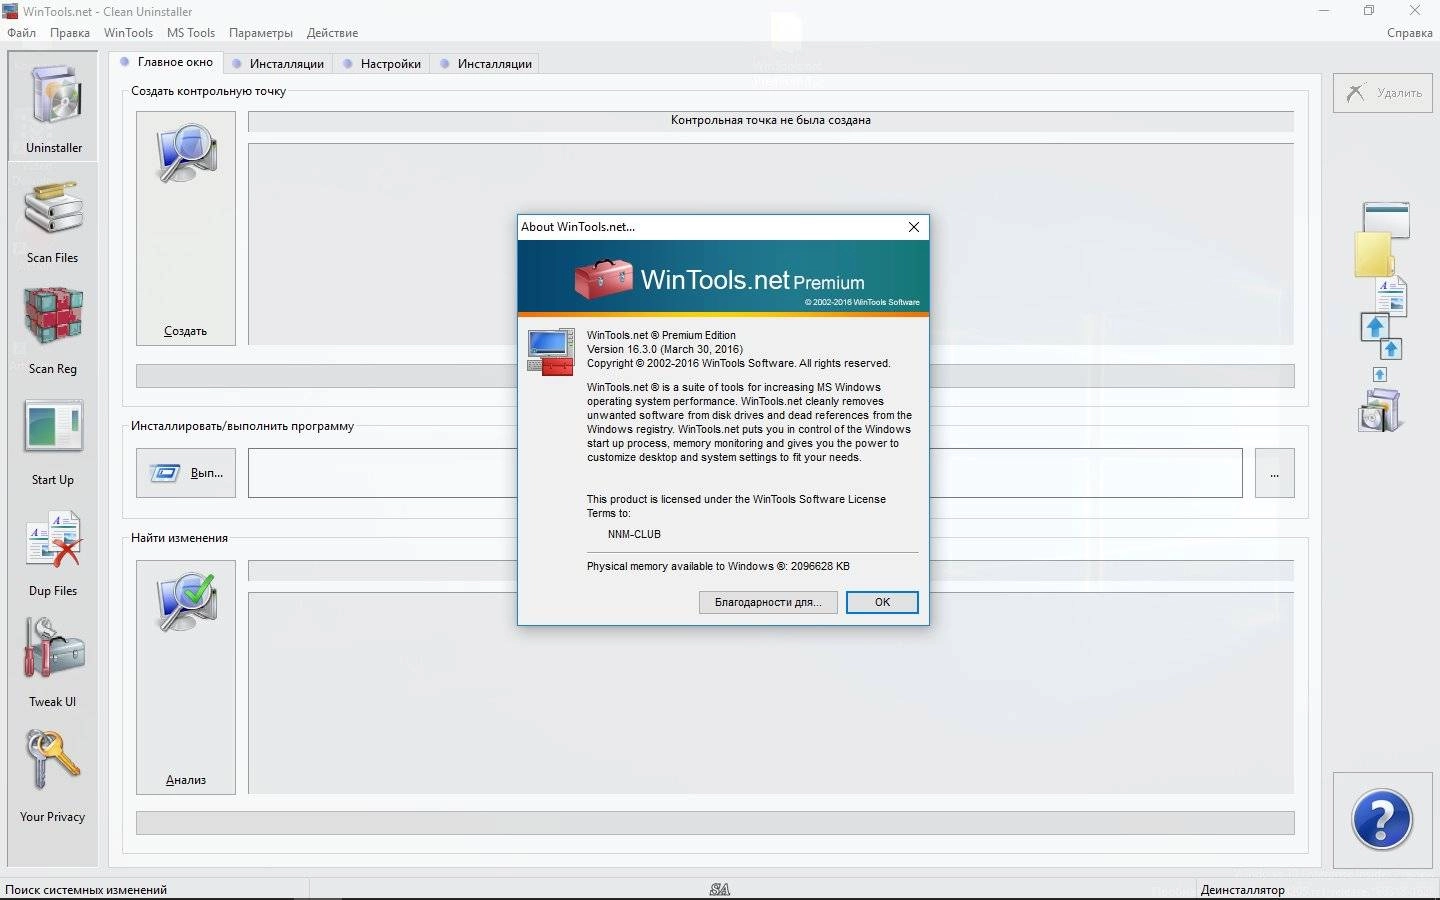Open the Uninstaller tool in sidebar

pos(54,107)
